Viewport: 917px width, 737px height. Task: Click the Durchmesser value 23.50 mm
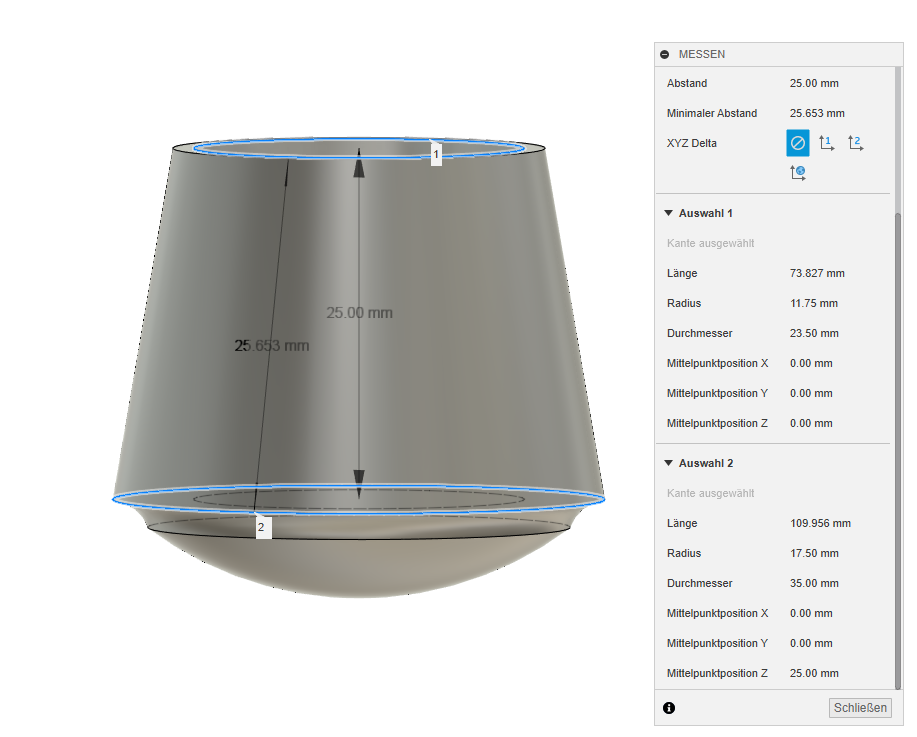click(x=814, y=333)
